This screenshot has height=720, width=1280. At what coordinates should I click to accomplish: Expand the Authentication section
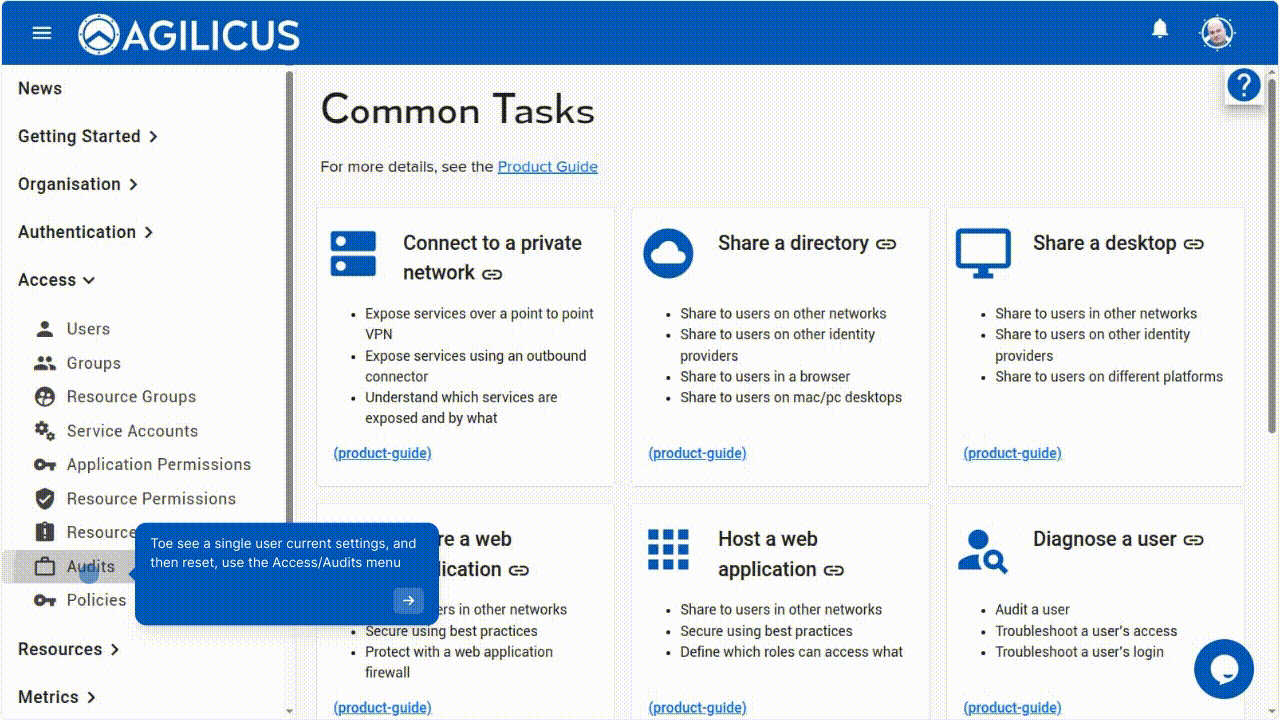[86, 232]
